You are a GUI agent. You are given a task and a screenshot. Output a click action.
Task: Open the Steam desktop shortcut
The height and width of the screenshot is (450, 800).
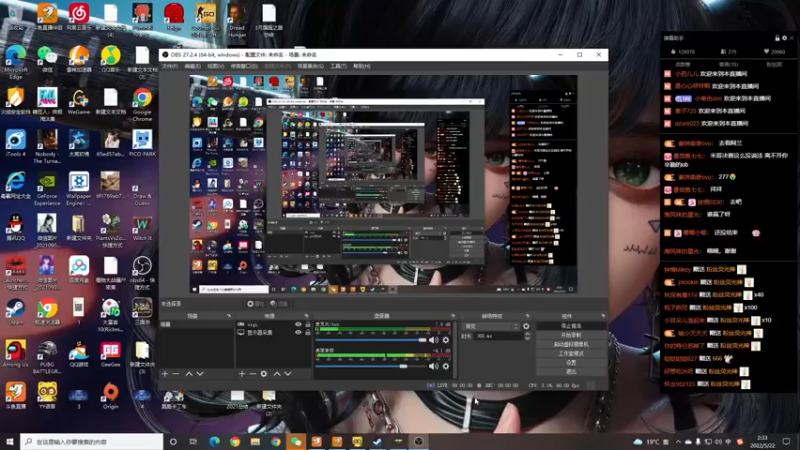click(15, 312)
